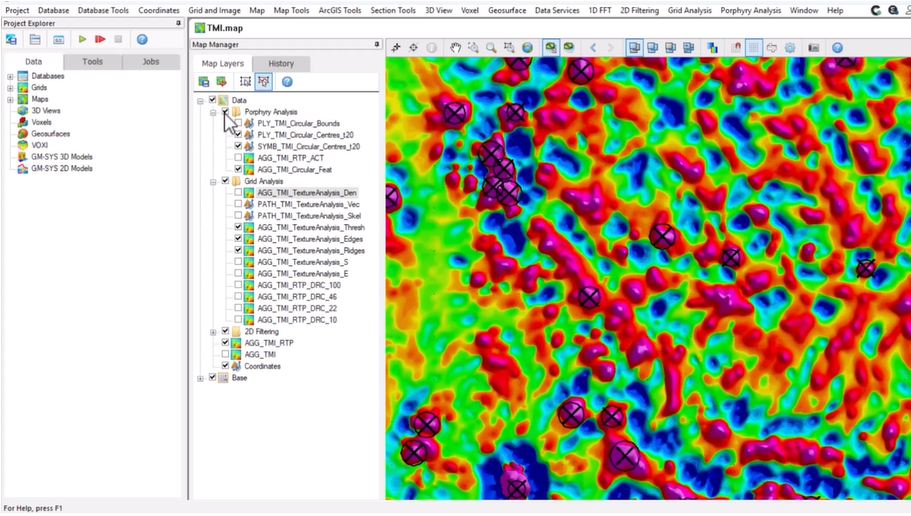Select the PATH_TMI_TextureAnalysis_Skel layer row

[309, 216]
